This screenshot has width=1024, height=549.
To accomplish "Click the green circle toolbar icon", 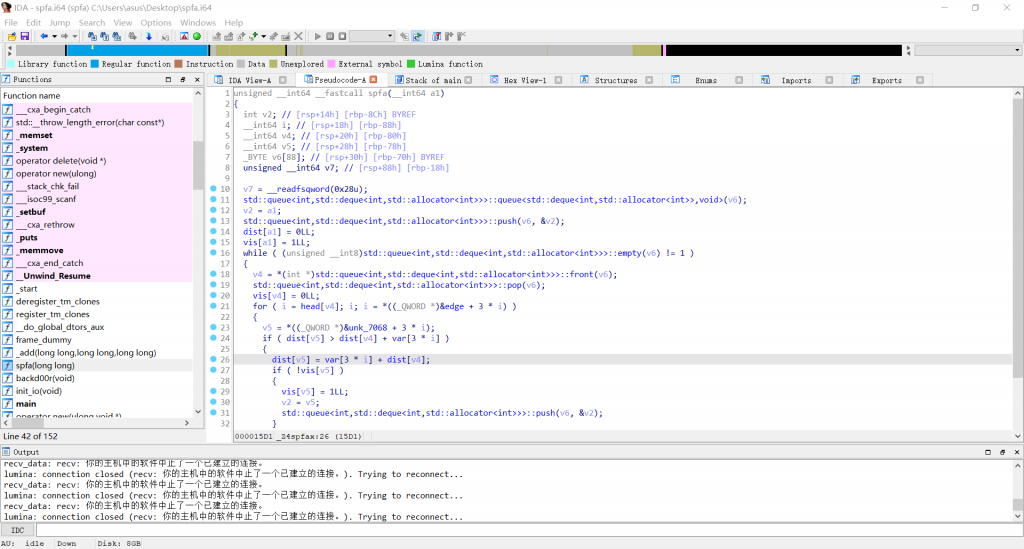I will pyautogui.click(x=197, y=37).
